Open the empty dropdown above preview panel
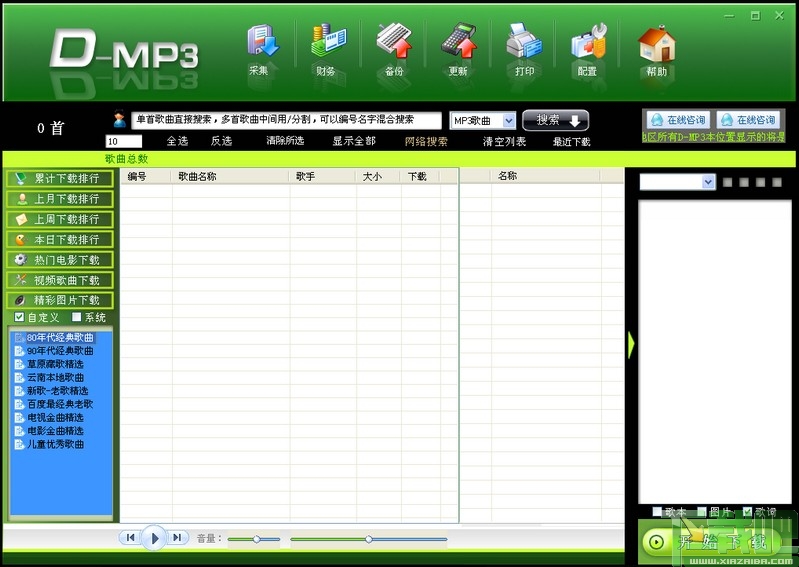Screen dimensions: 799x567 (x=678, y=182)
